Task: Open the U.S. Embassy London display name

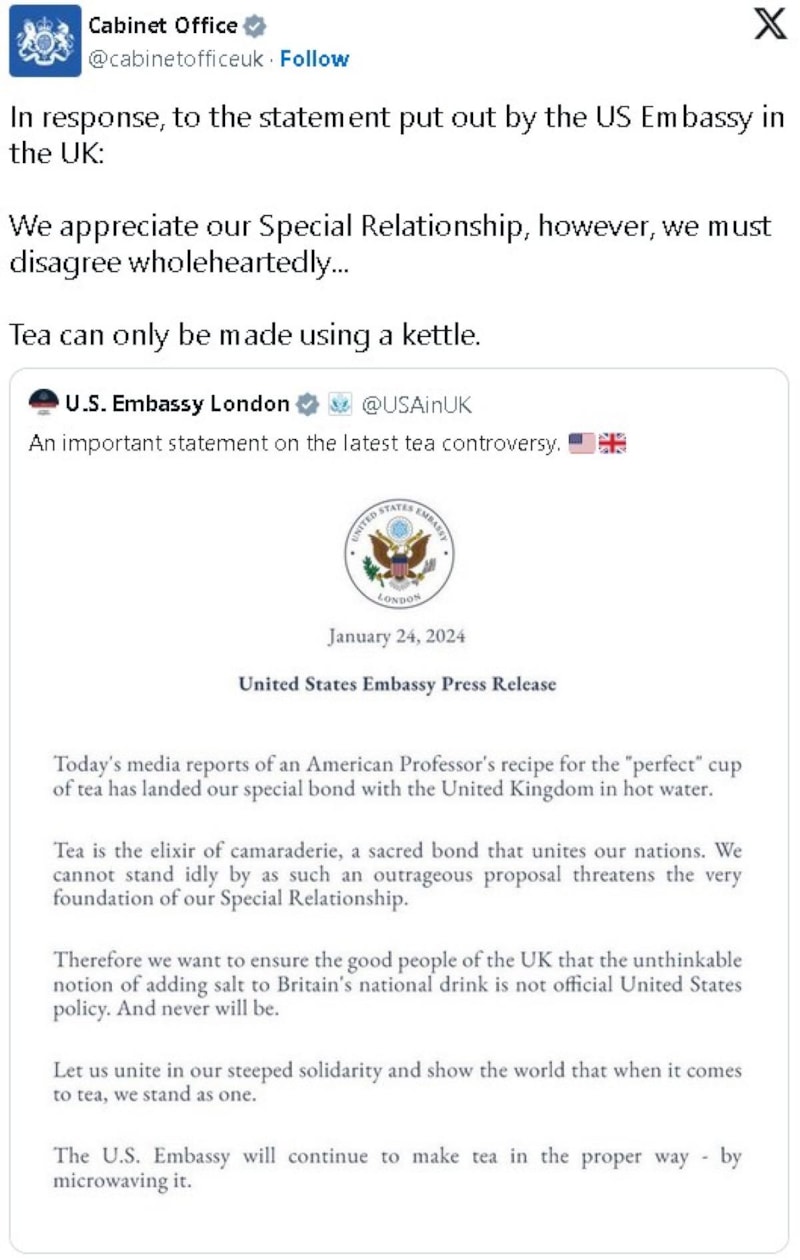Action: pyautogui.click(x=177, y=404)
